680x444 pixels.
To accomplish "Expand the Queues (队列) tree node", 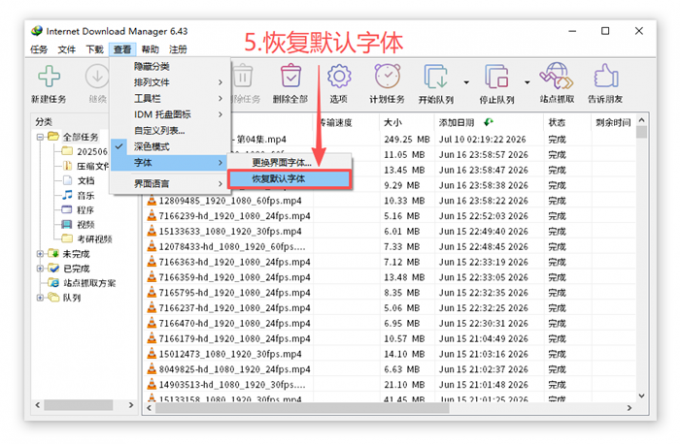I will pos(40,297).
